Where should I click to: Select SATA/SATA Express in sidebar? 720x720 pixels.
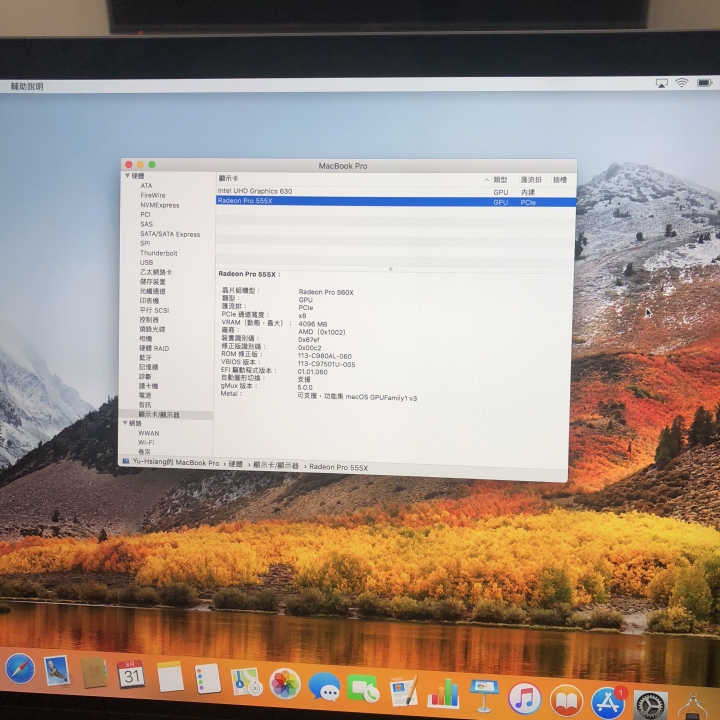click(170, 234)
